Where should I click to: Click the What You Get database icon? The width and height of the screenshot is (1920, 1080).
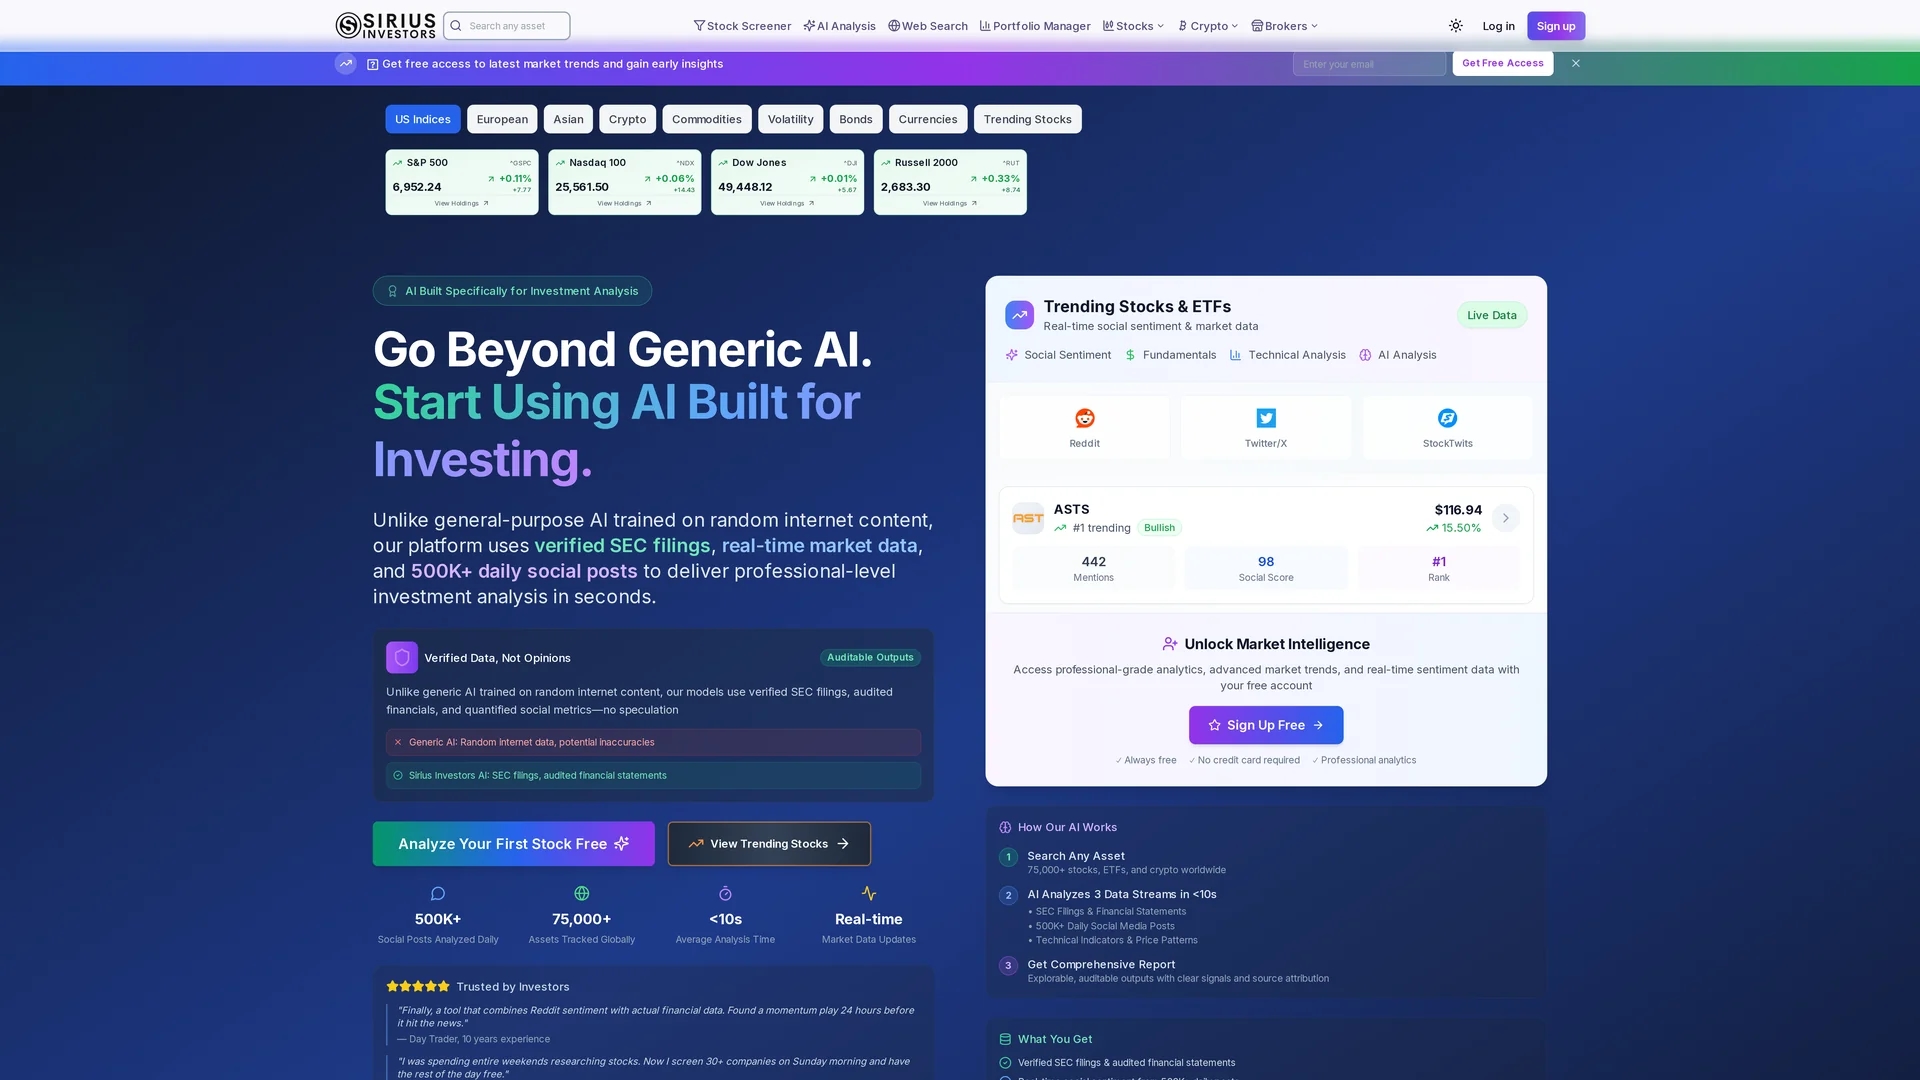coord(1005,1039)
